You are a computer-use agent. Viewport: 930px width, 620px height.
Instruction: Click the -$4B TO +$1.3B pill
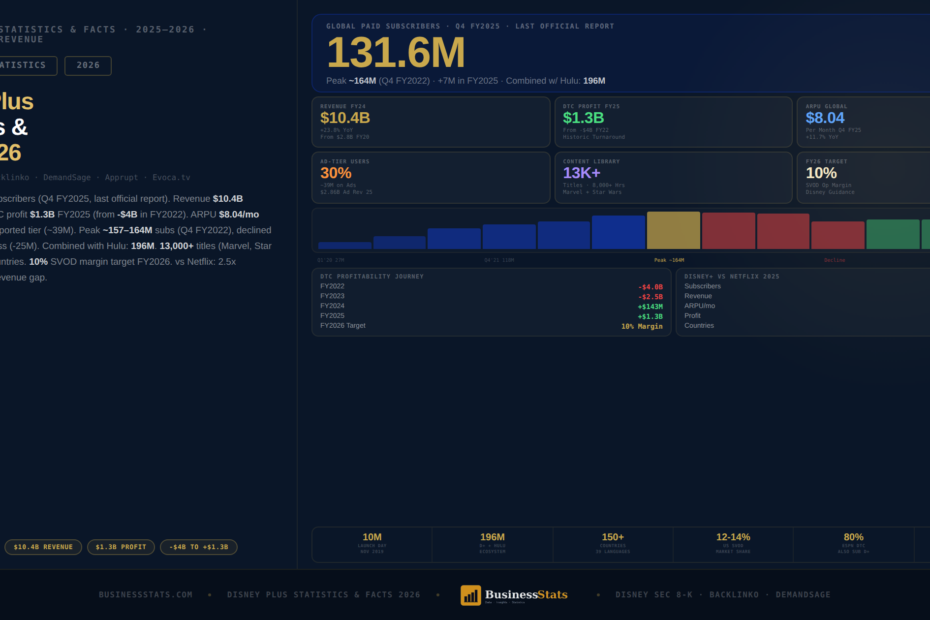[199, 547]
